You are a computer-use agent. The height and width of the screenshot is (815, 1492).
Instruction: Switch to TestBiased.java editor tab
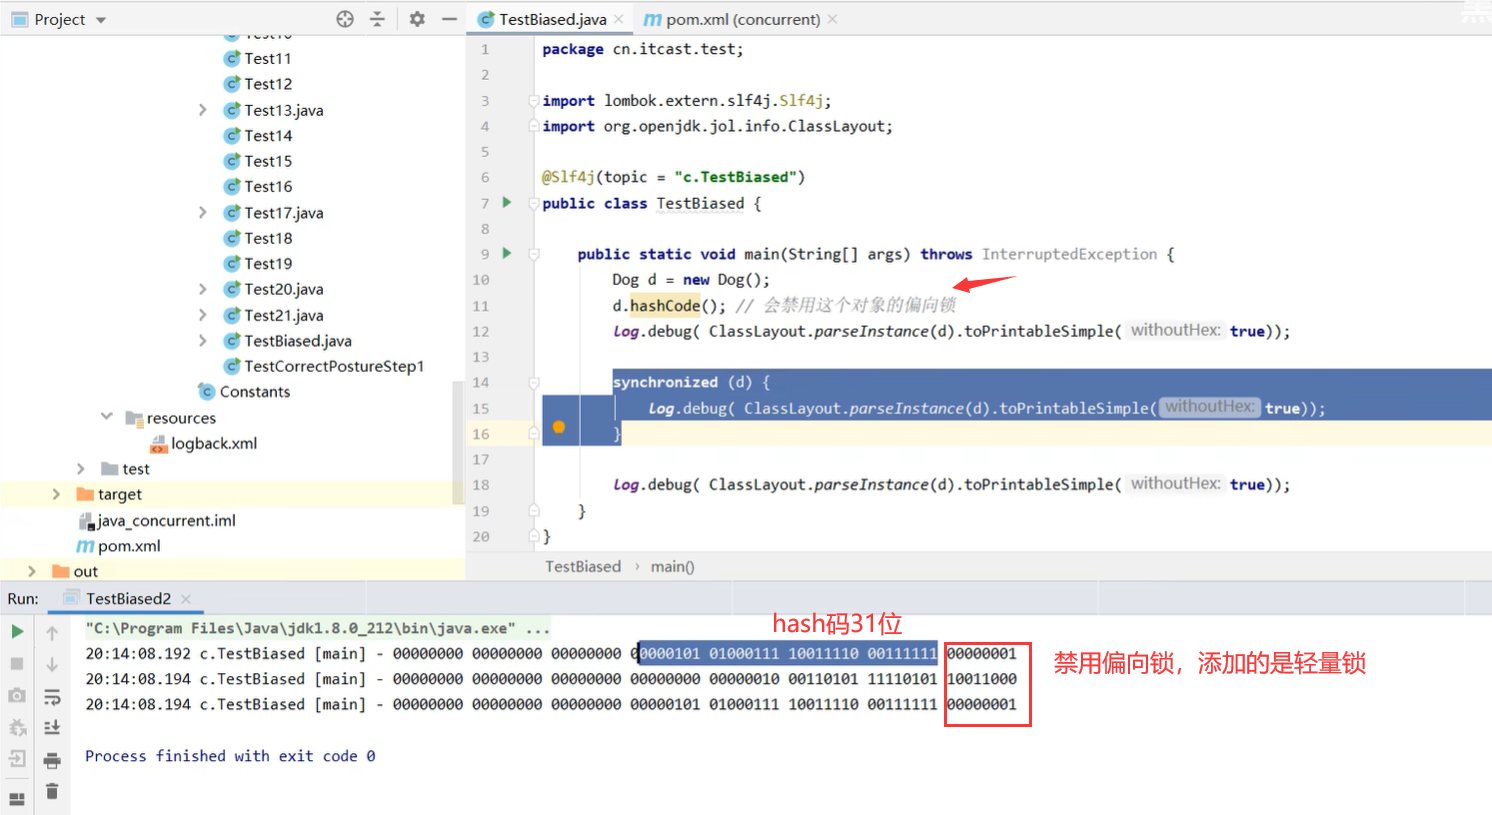tap(552, 19)
